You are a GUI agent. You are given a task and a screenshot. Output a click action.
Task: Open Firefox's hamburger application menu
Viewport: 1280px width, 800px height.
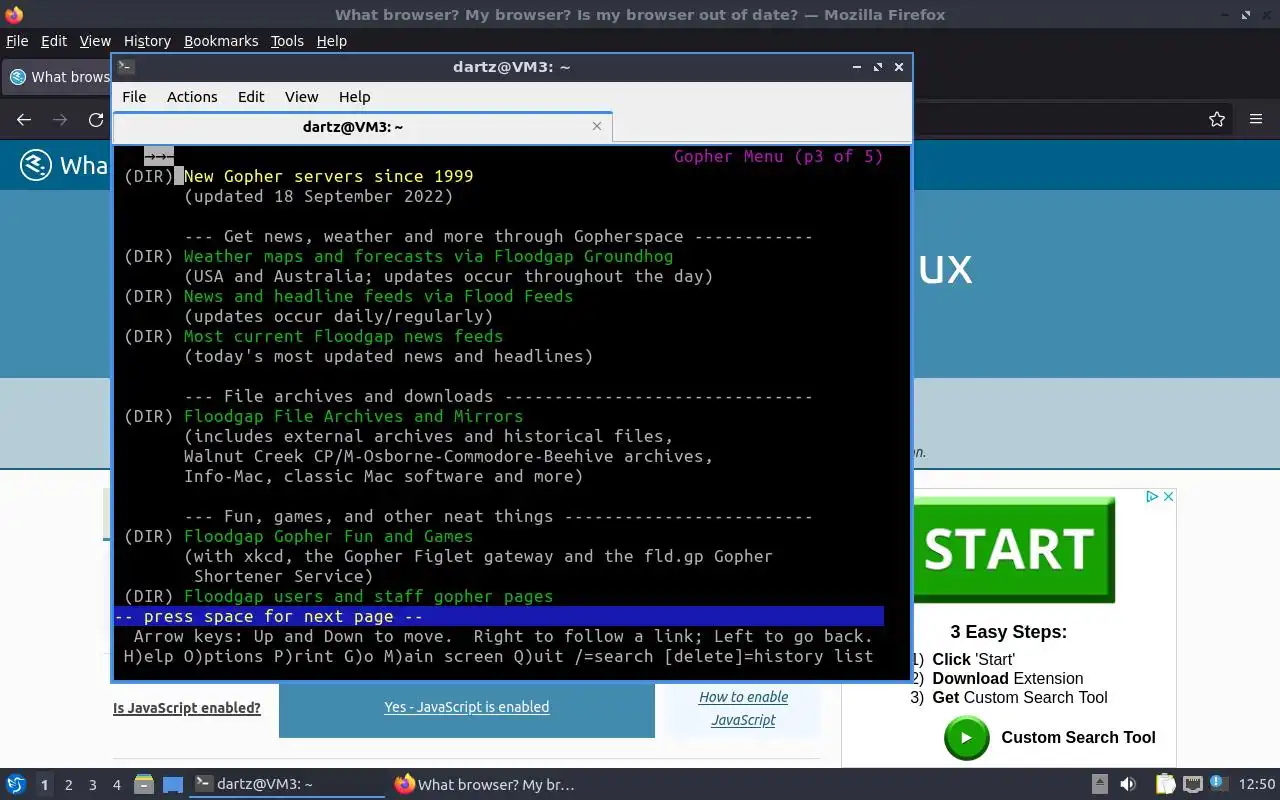pos(1256,119)
